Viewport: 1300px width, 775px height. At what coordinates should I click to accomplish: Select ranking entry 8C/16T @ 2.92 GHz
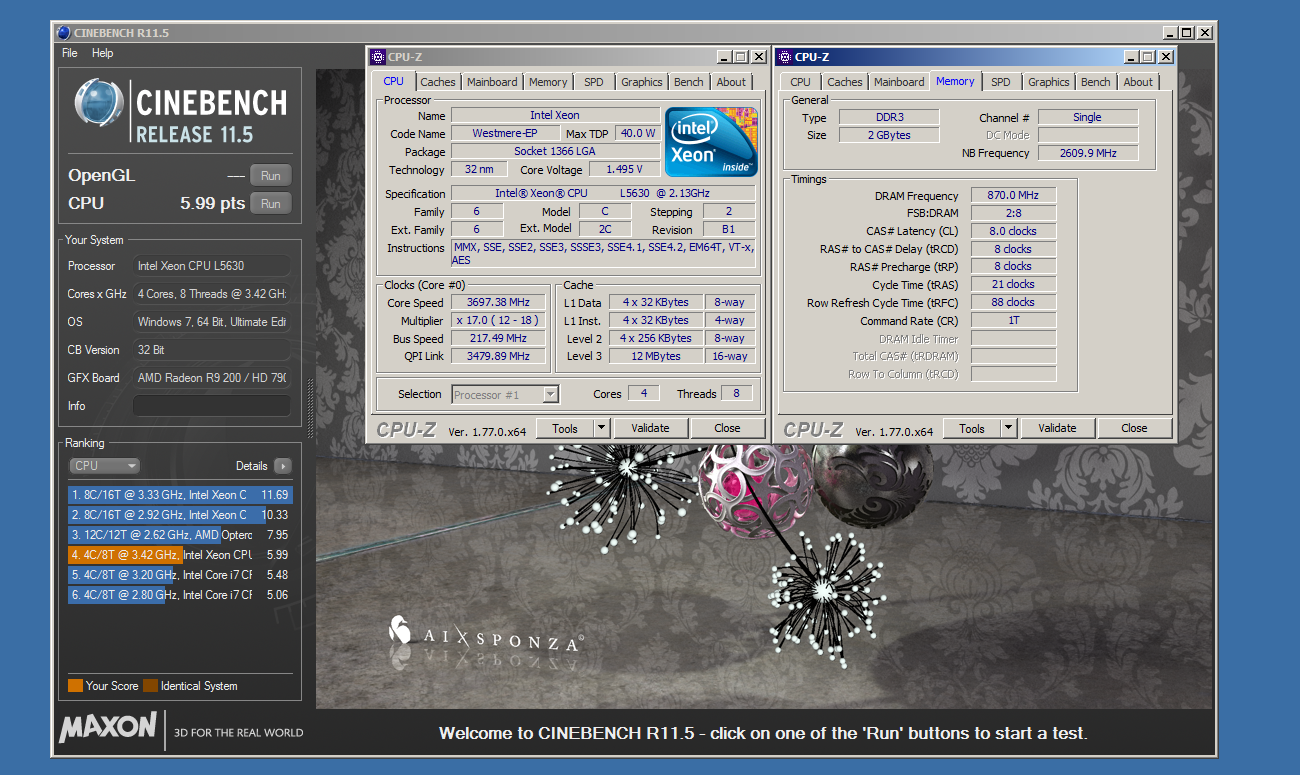point(179,515)
